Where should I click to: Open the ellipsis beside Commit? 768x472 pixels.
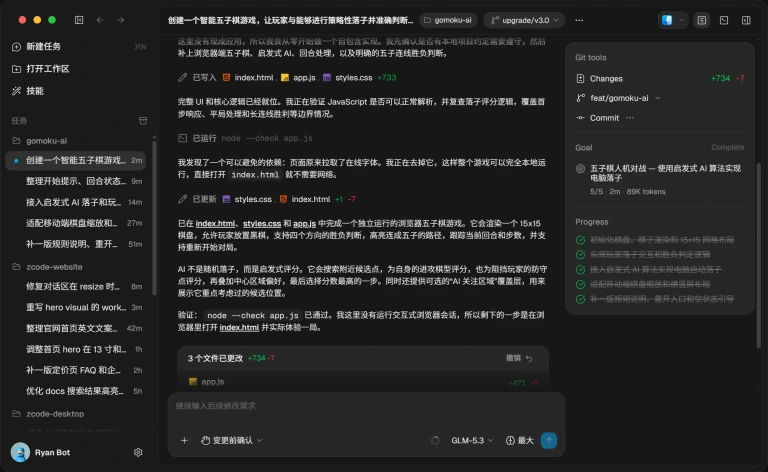(630, 118)
